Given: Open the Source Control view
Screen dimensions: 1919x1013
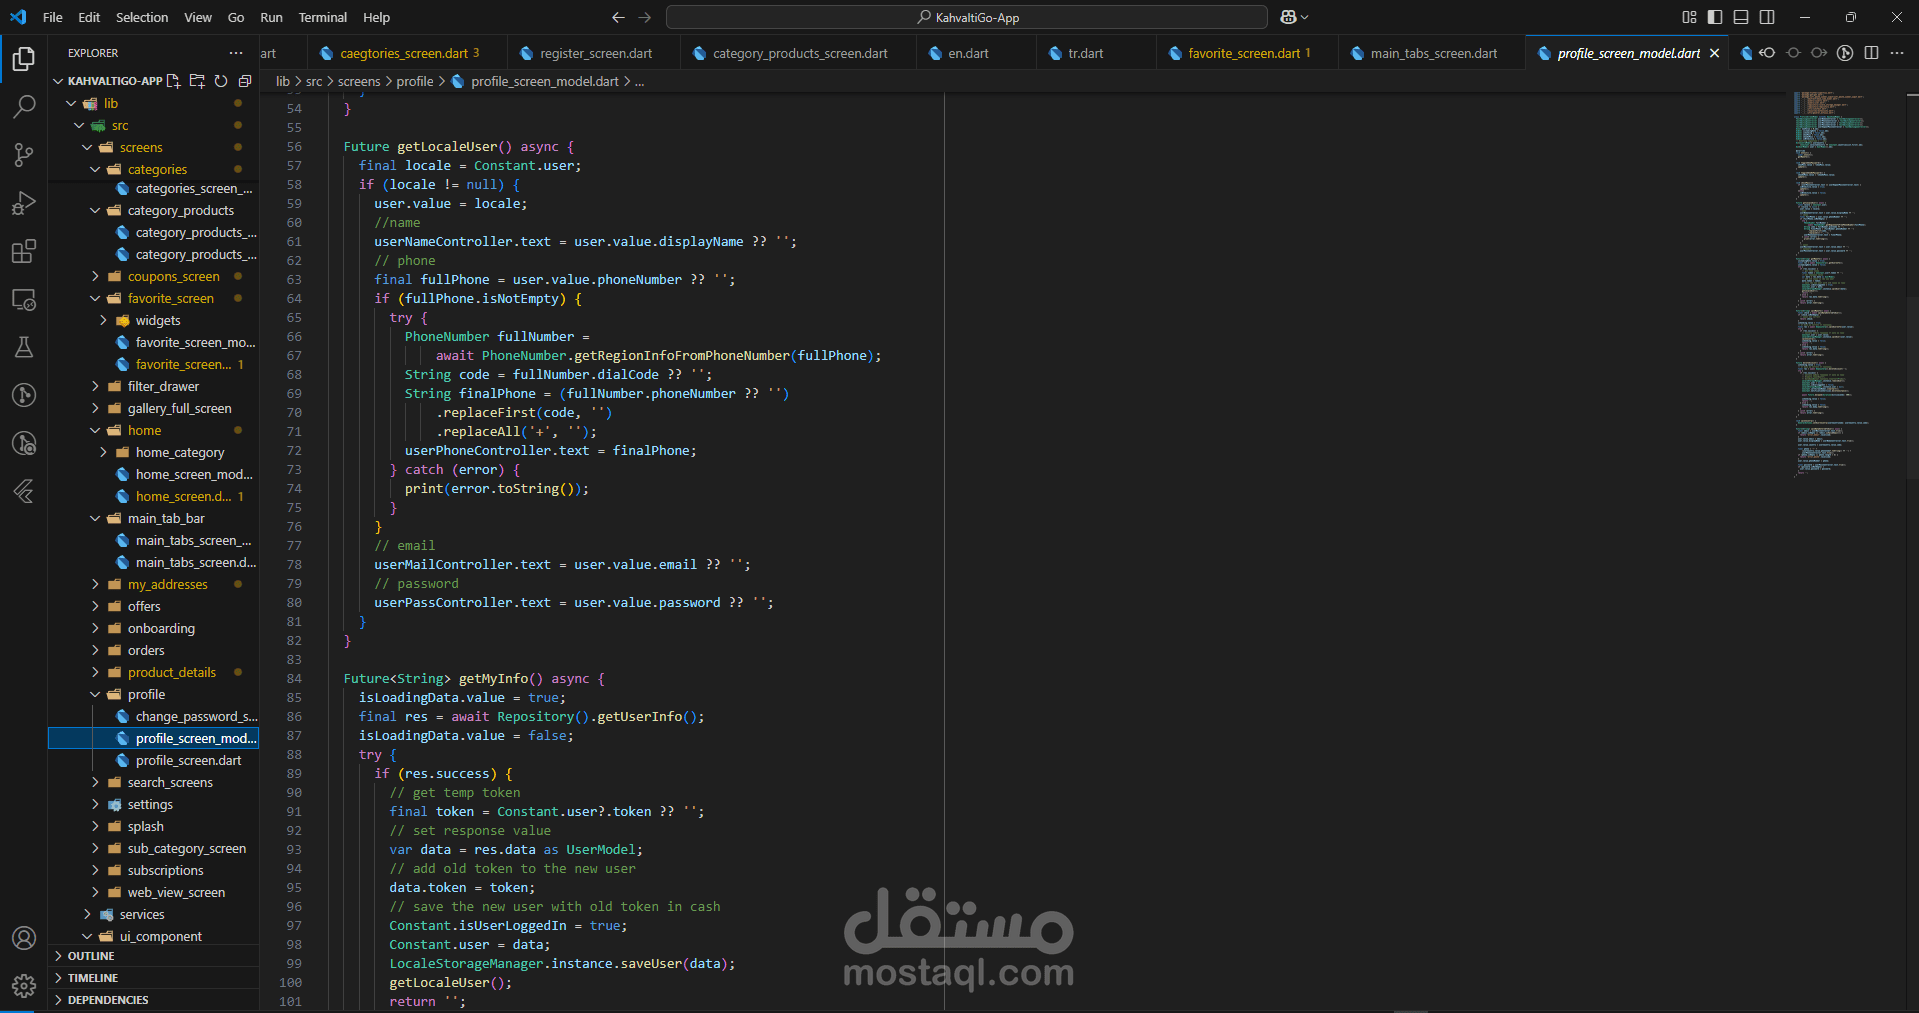Looking at the screenshot, I should (24, 155).
